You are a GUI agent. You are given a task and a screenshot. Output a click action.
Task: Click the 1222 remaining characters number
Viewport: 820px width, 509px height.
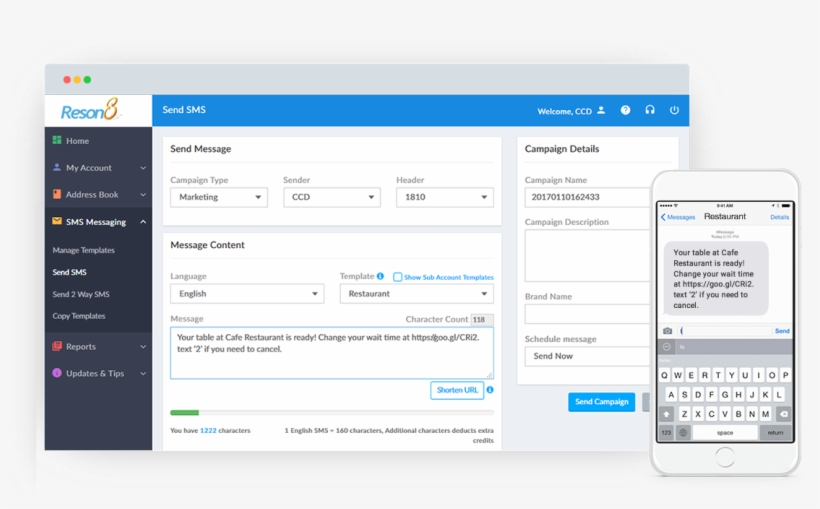[x=208, y=430]
